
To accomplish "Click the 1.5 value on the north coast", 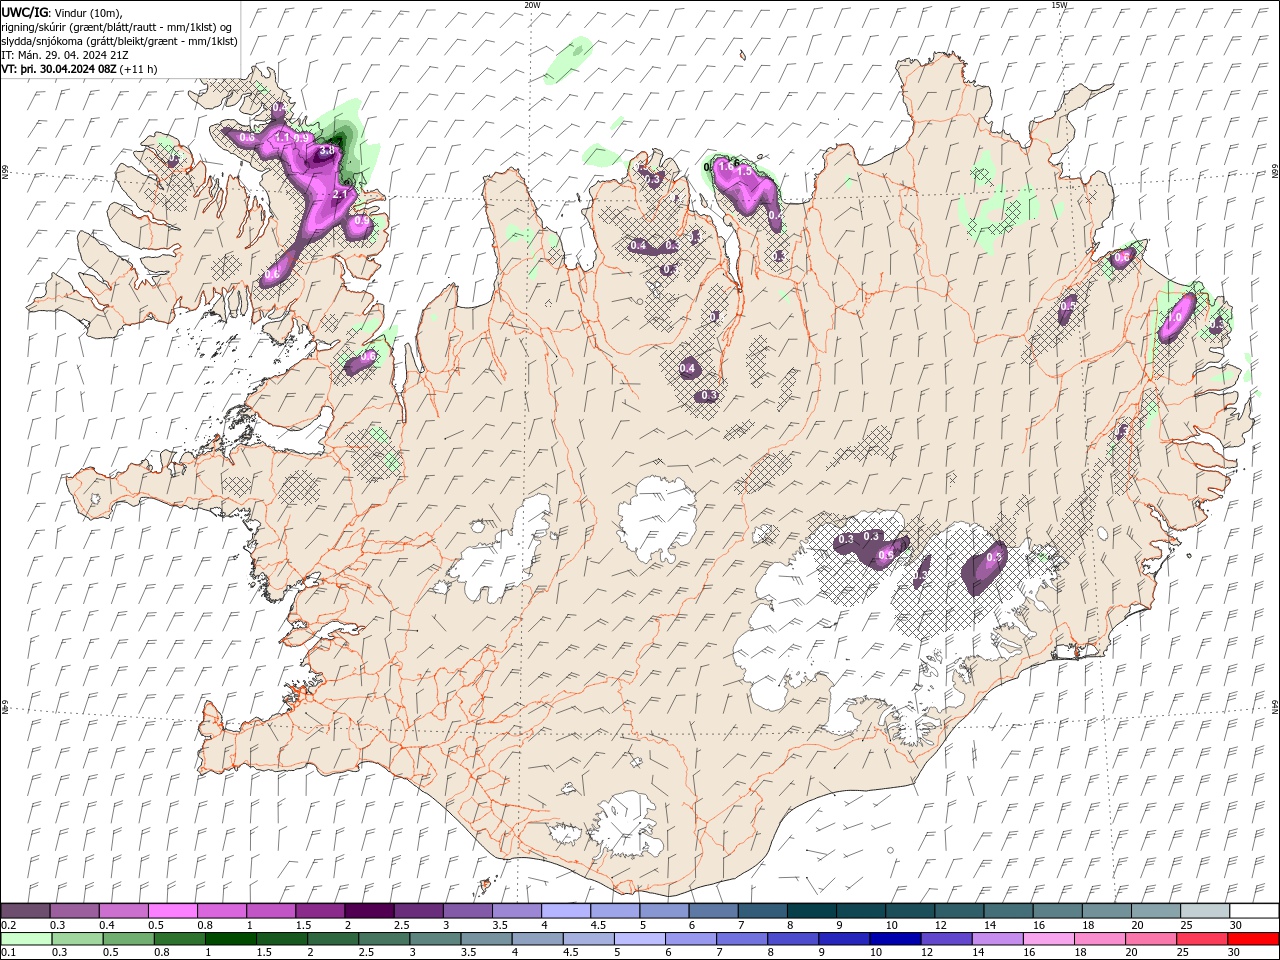I will click(x=744, y=172).
